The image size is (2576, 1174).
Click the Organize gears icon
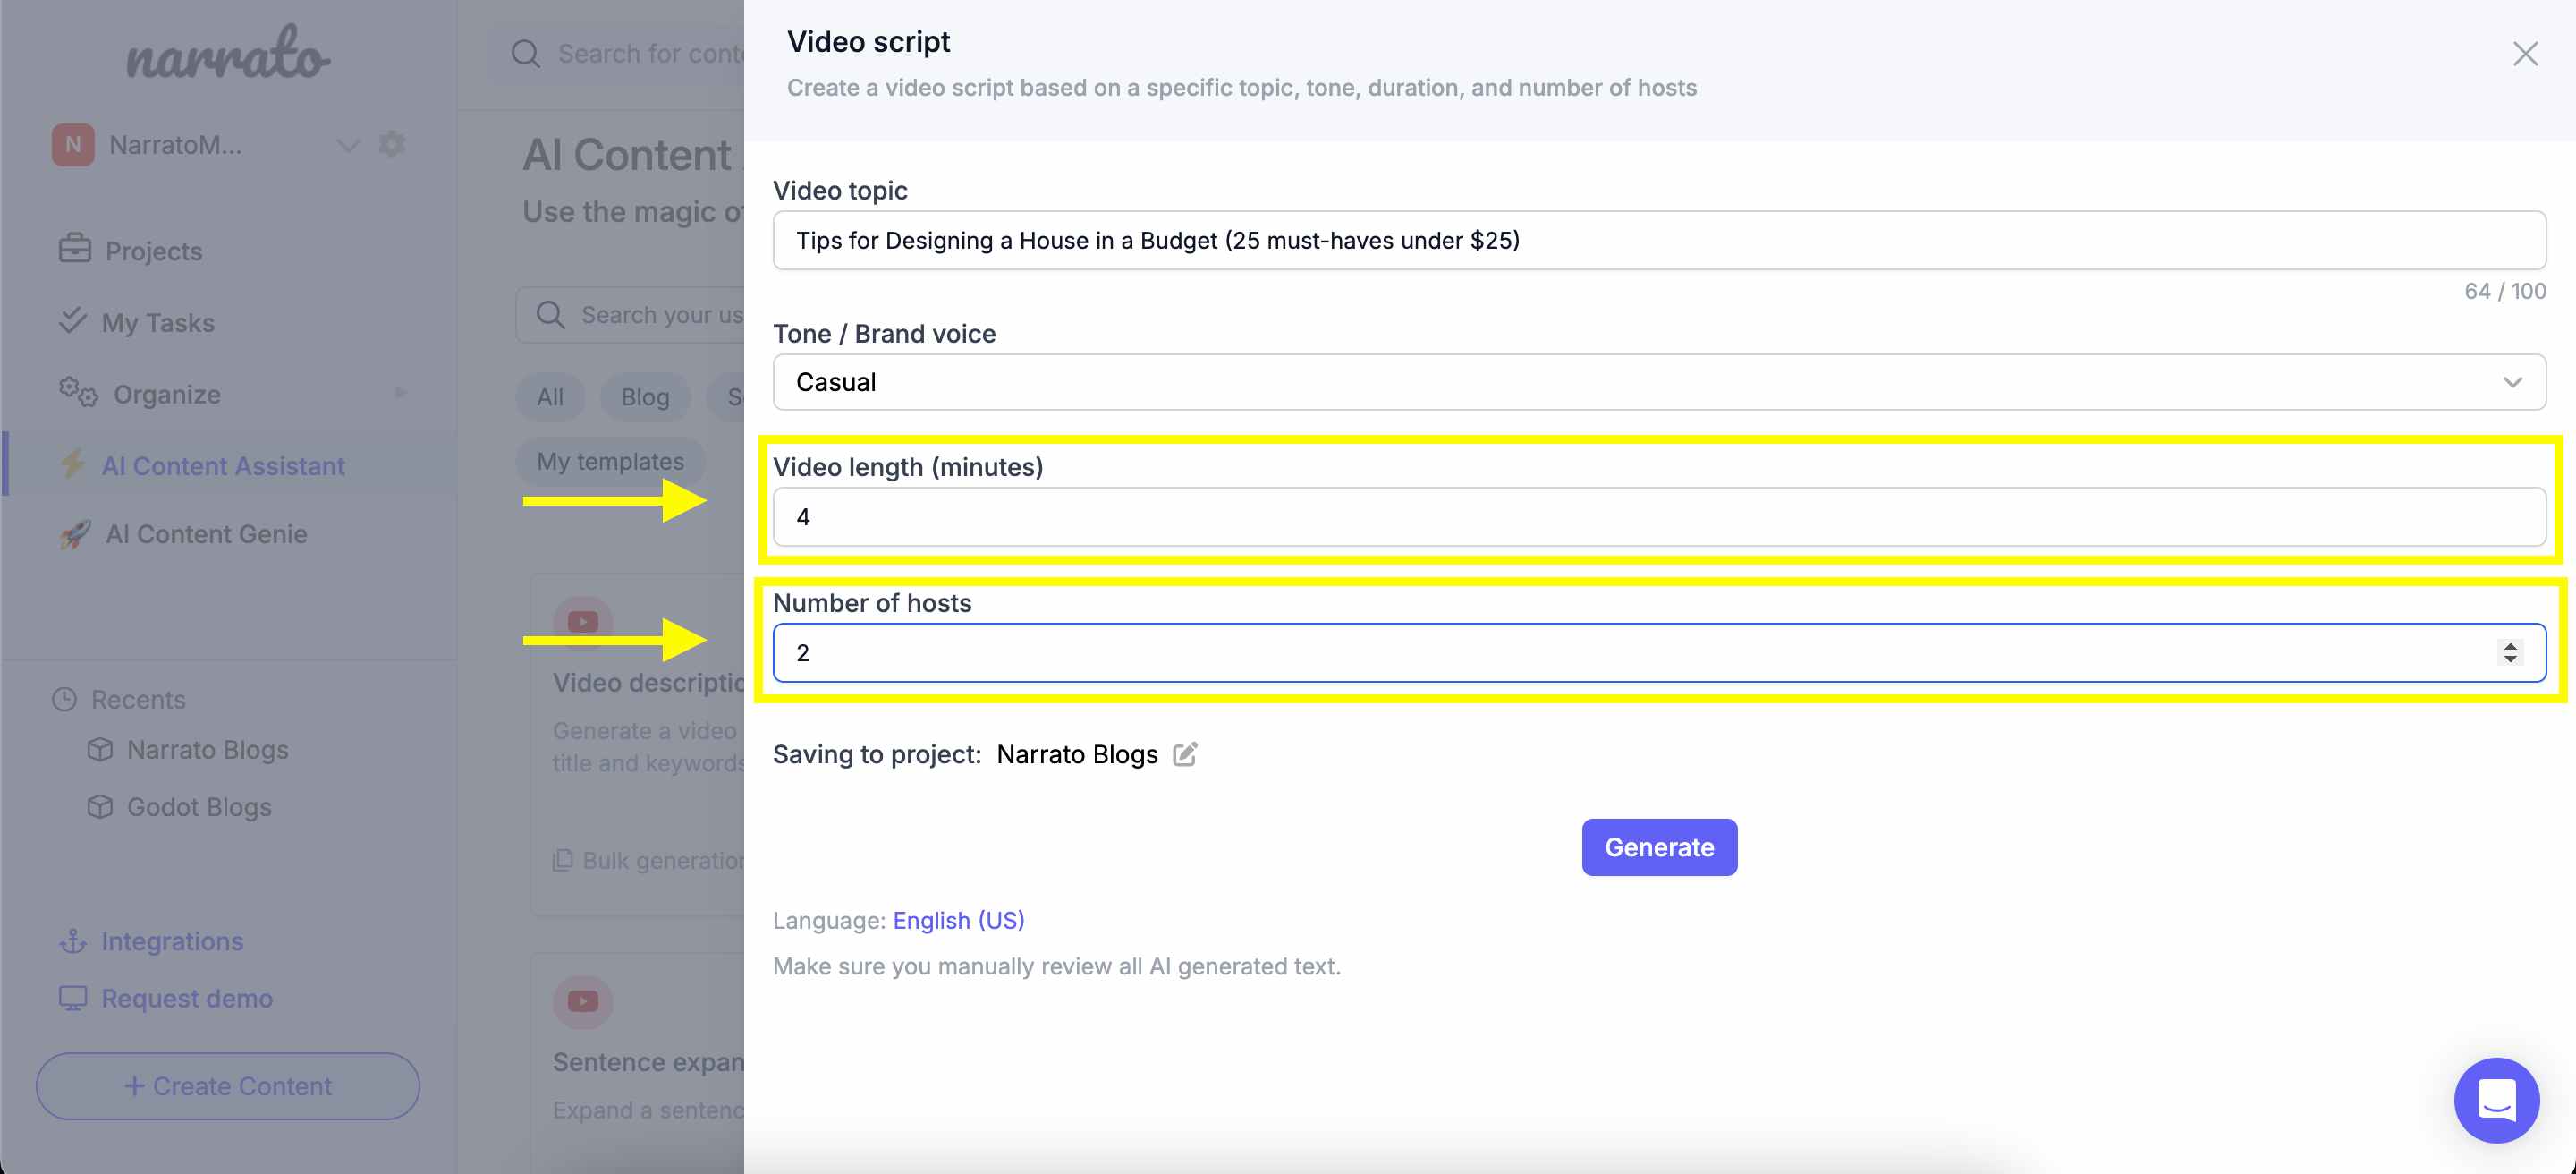pyautogui.click(x=78, y=393)
